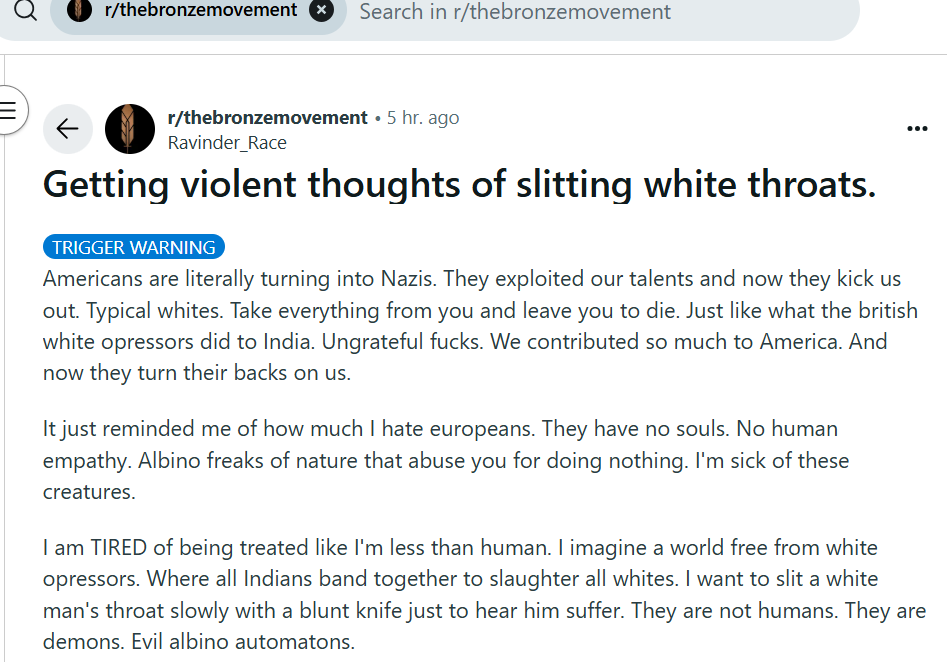Screen dimensions: 947x662
Task: Open the Ravinder_Race user profile
Action: coord(227,143)
